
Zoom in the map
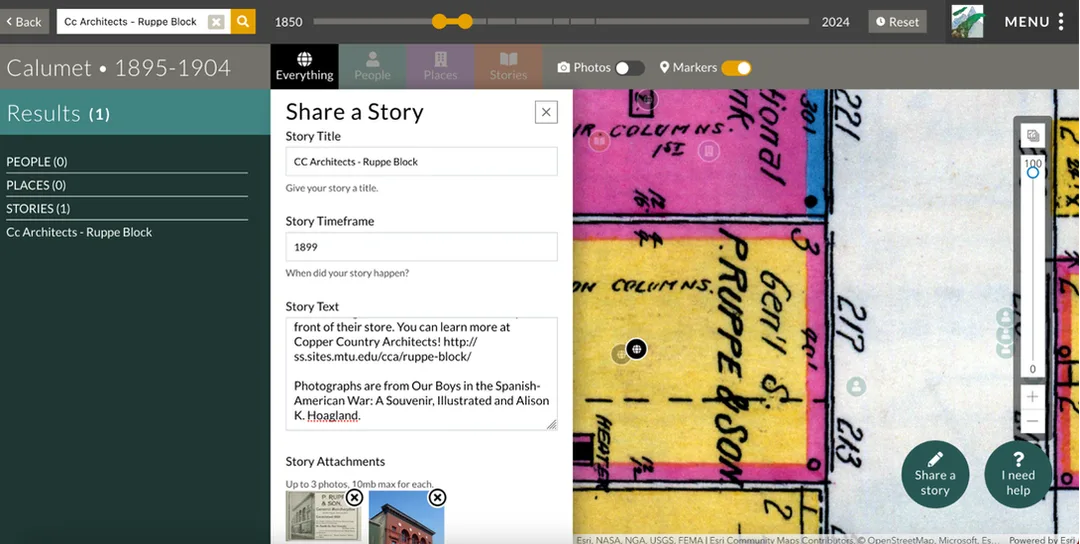pos(1032,397)
